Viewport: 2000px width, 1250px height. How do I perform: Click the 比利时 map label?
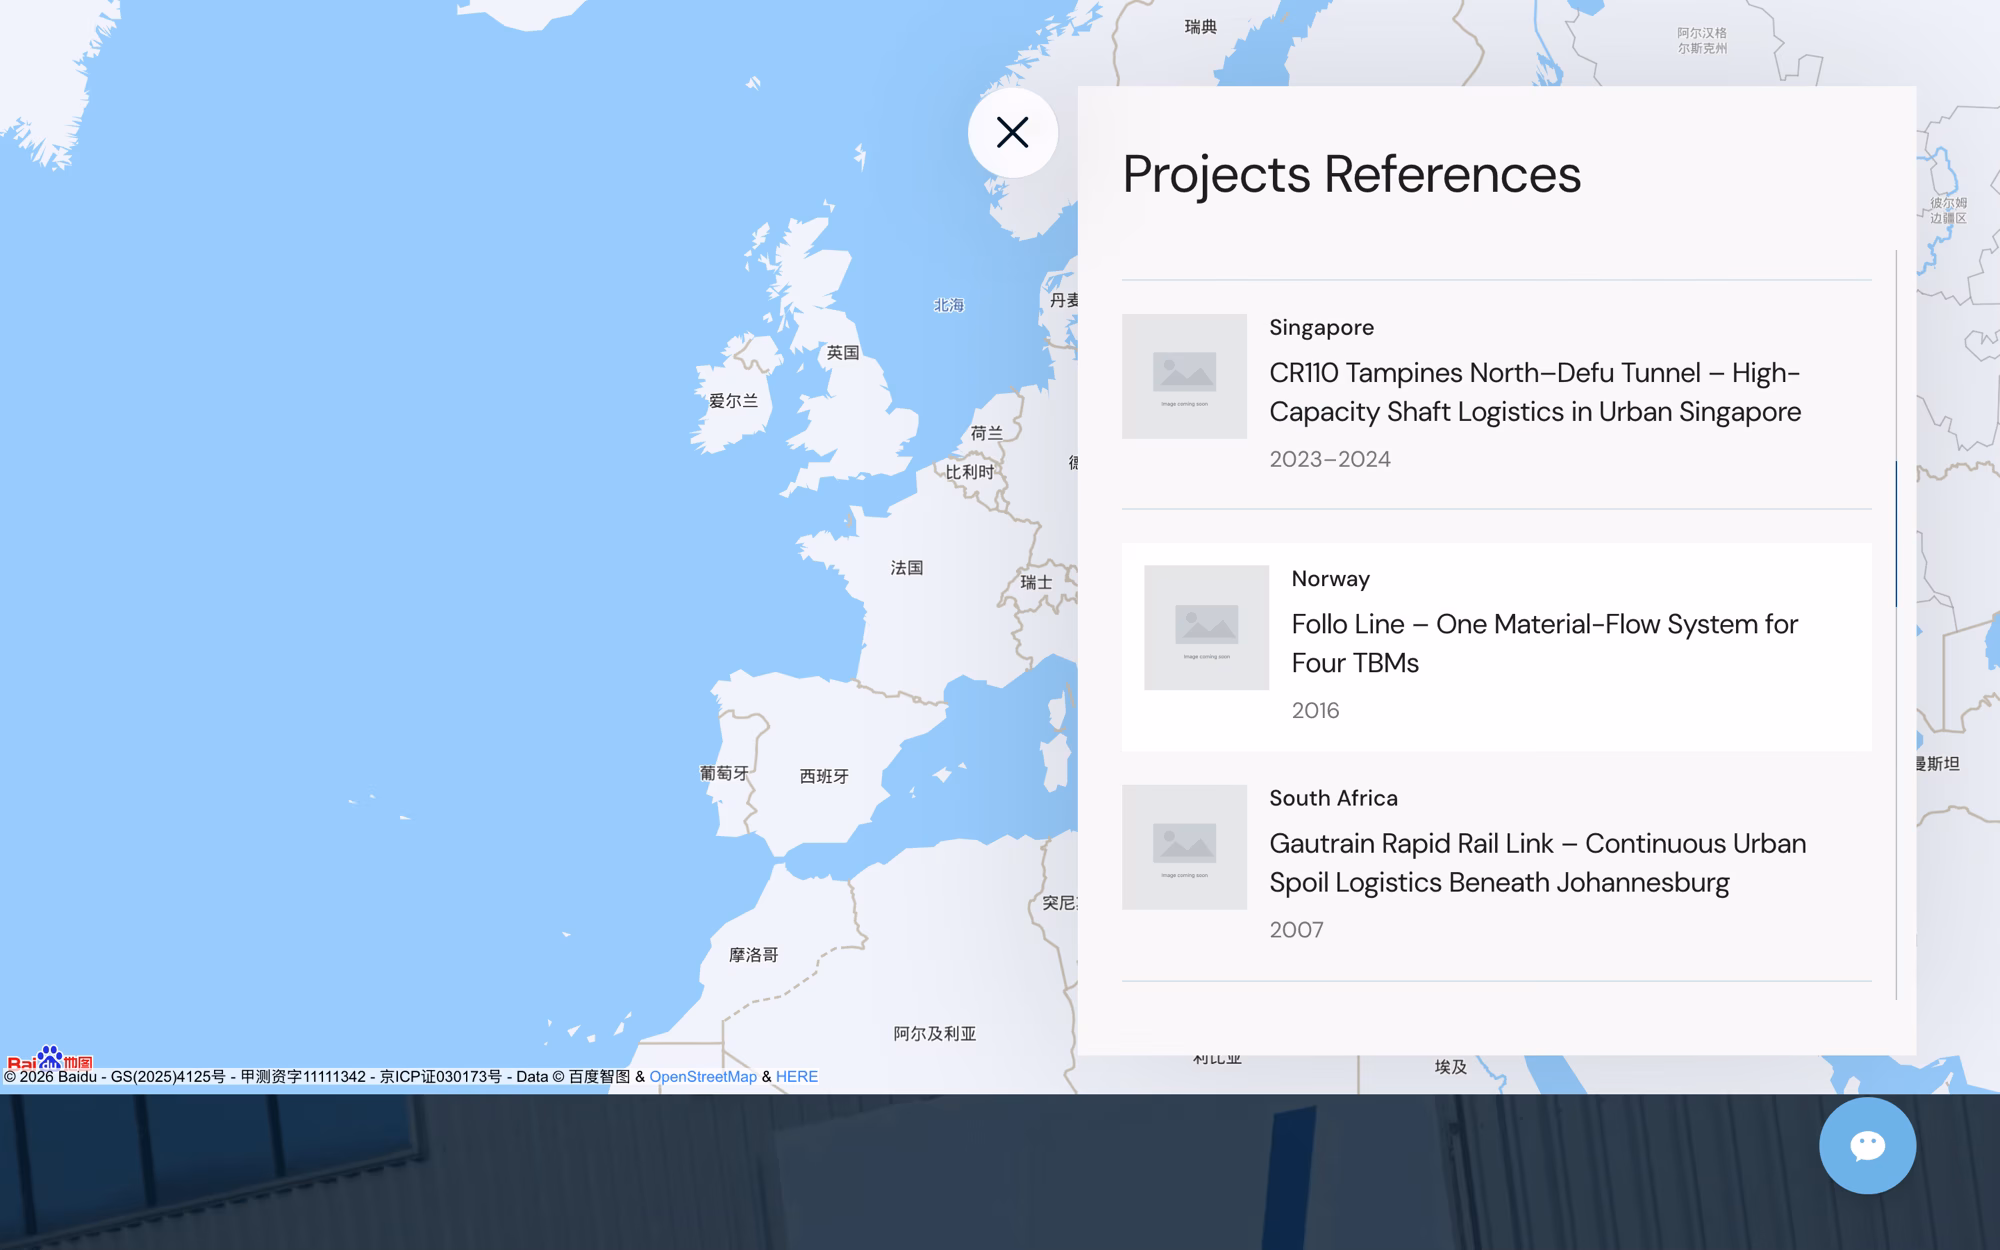(970, 472)
